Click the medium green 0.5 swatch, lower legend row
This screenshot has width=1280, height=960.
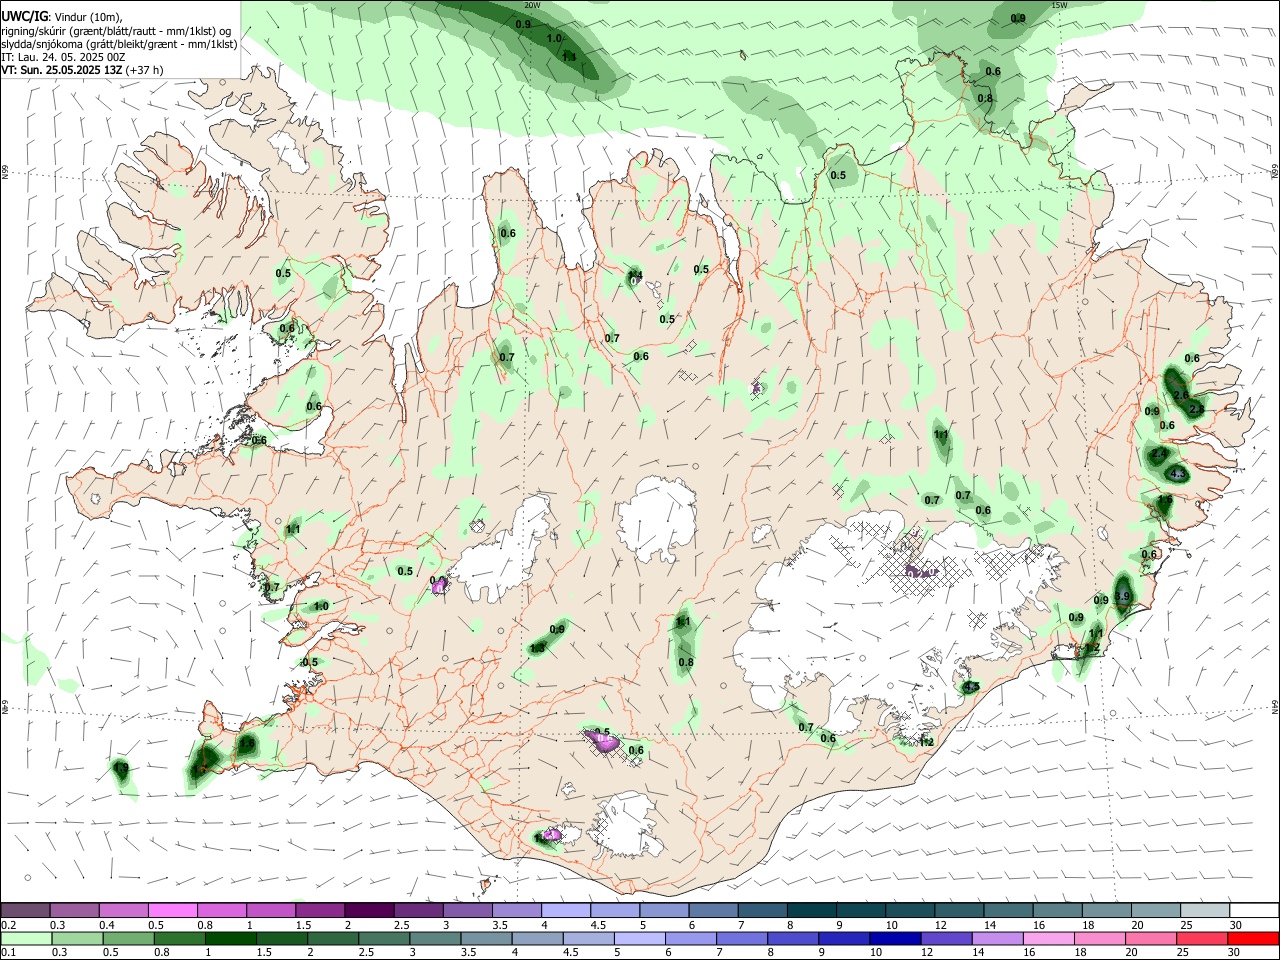(128, 939)
